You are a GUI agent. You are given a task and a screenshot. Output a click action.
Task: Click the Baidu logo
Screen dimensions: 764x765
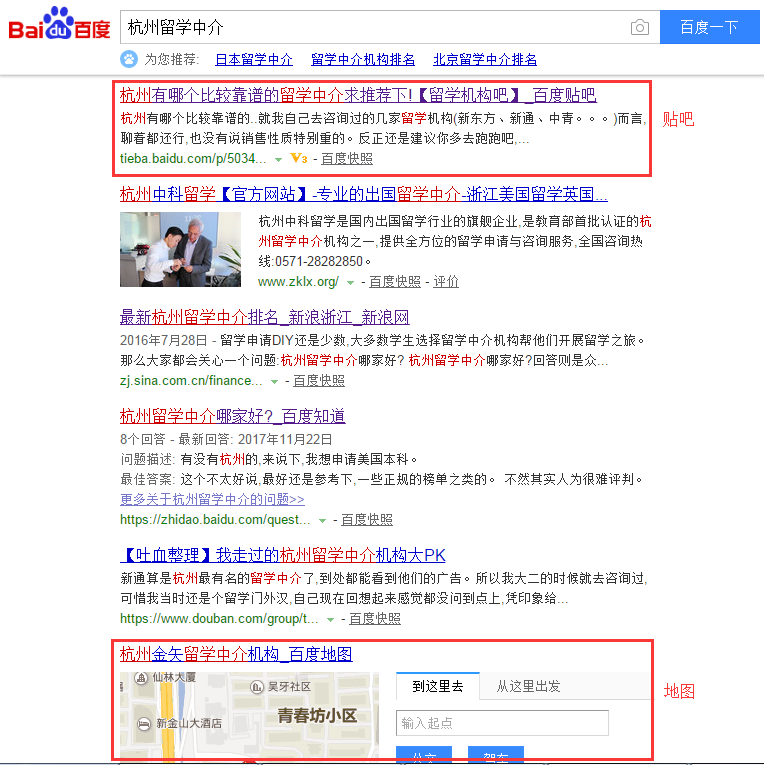(59, 23)
